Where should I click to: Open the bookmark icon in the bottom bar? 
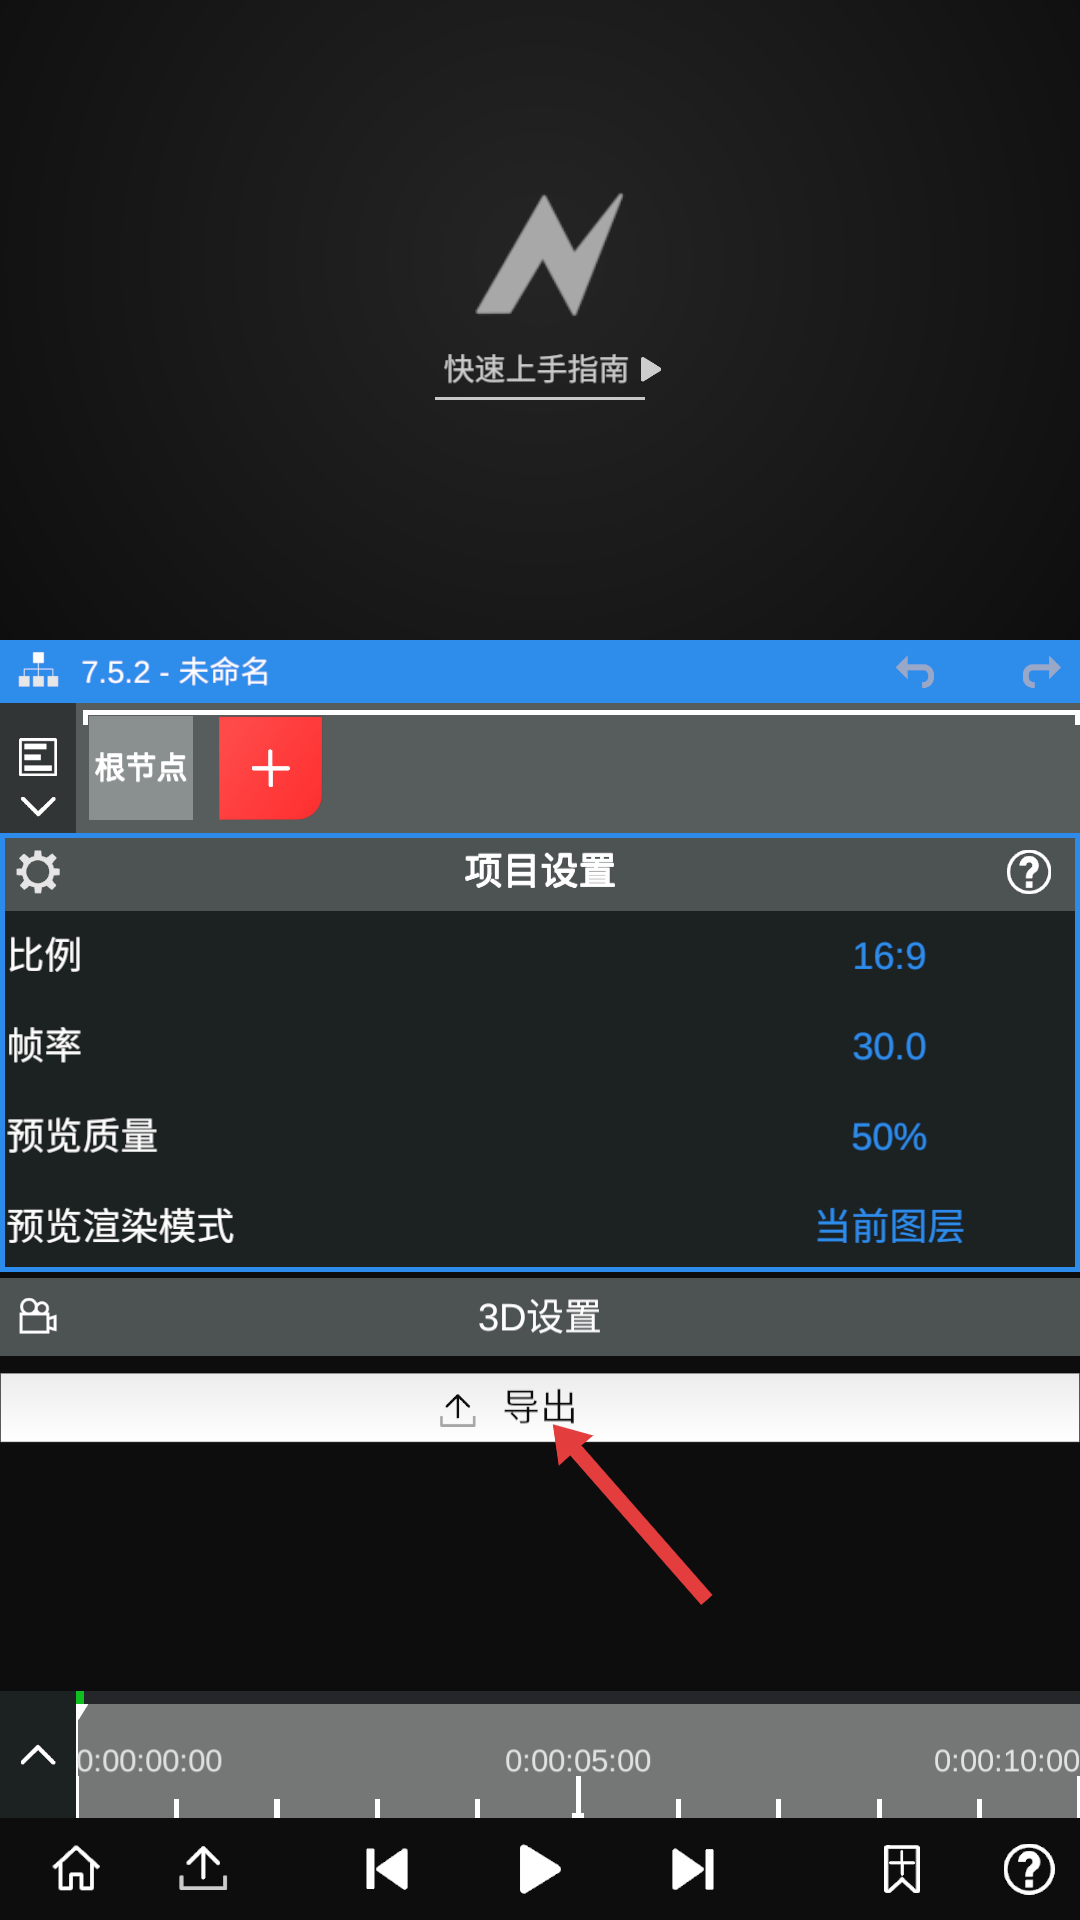point(901,1869)
